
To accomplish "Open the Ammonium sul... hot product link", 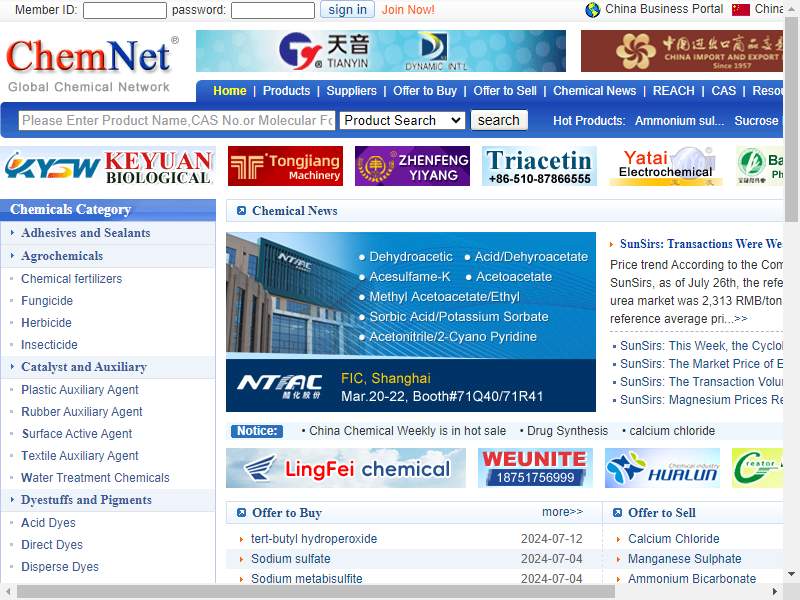I will pyautogui.click(x=679, y=121).
